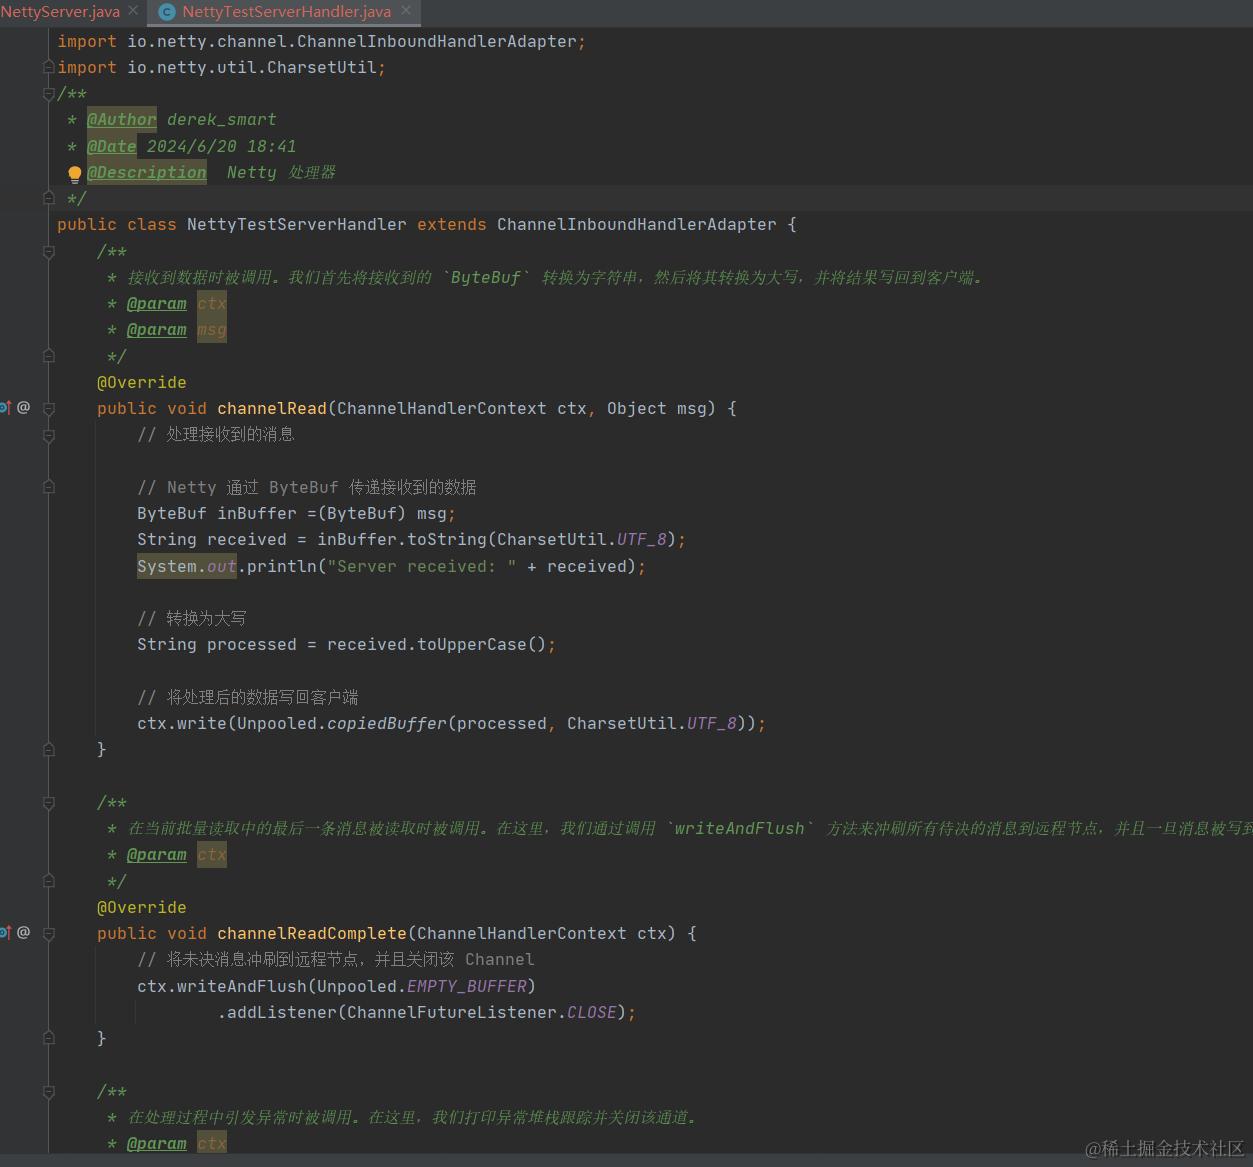Screen dimensions: 1253x1167
Task: Click the toUpperCase method call
Action: (472, 645)
